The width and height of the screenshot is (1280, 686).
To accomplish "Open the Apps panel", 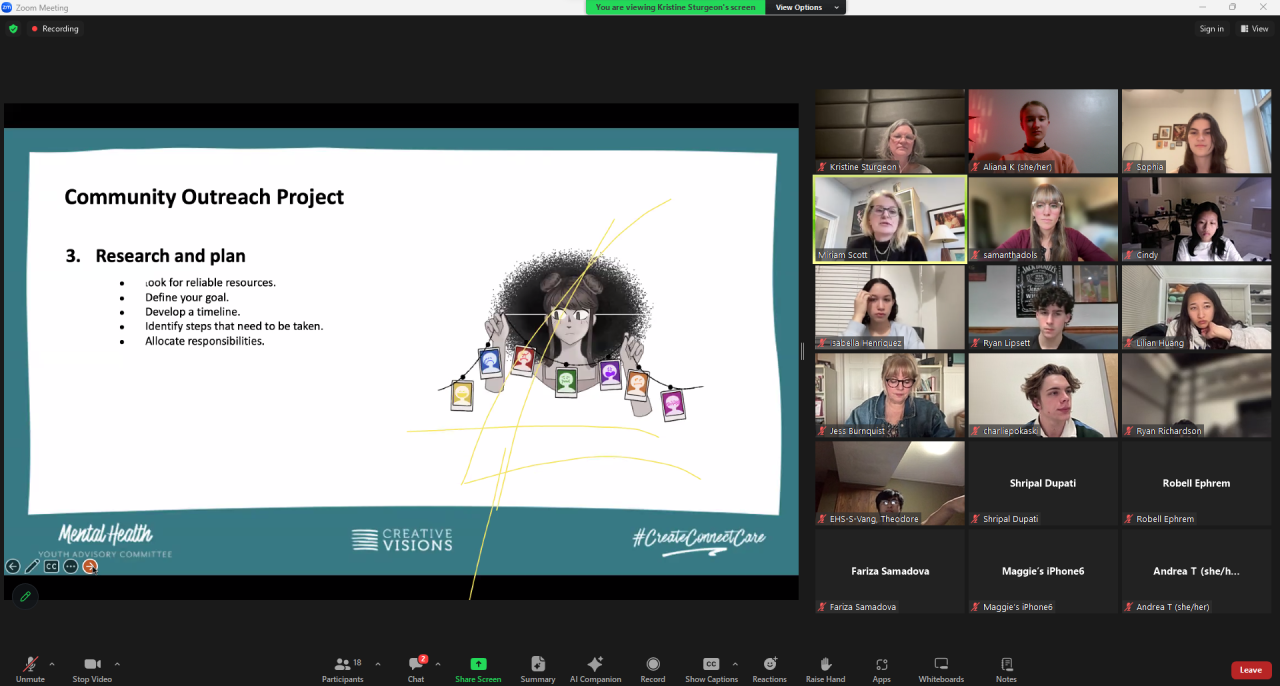I will 881,669.
